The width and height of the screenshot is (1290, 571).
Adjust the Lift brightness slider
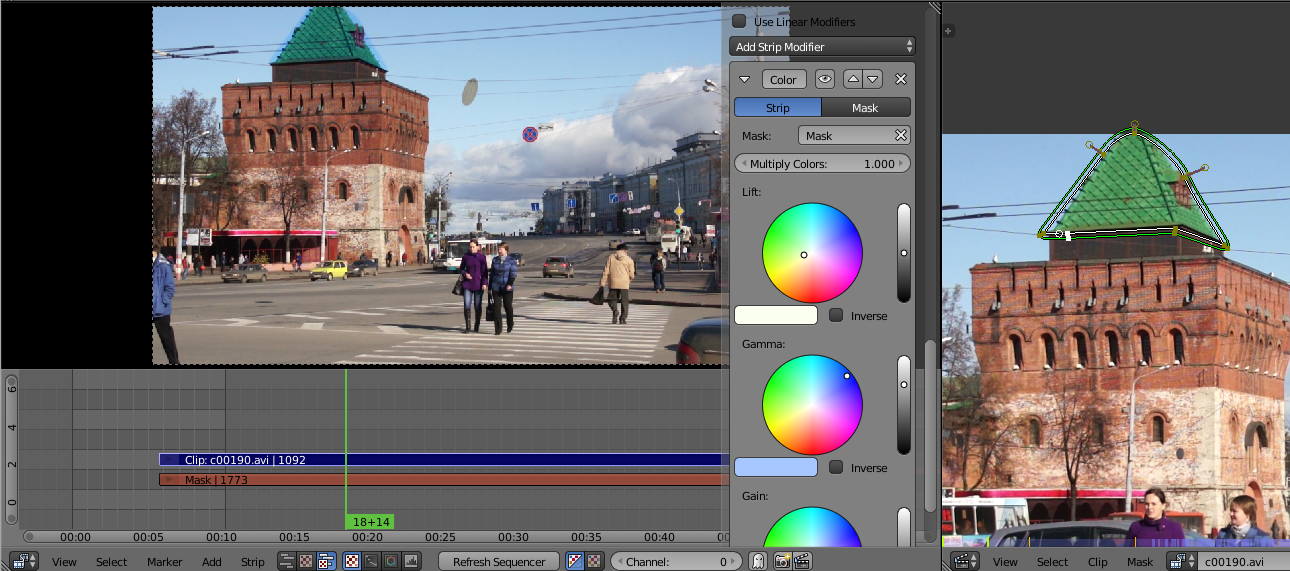click(x=904, y=253)
